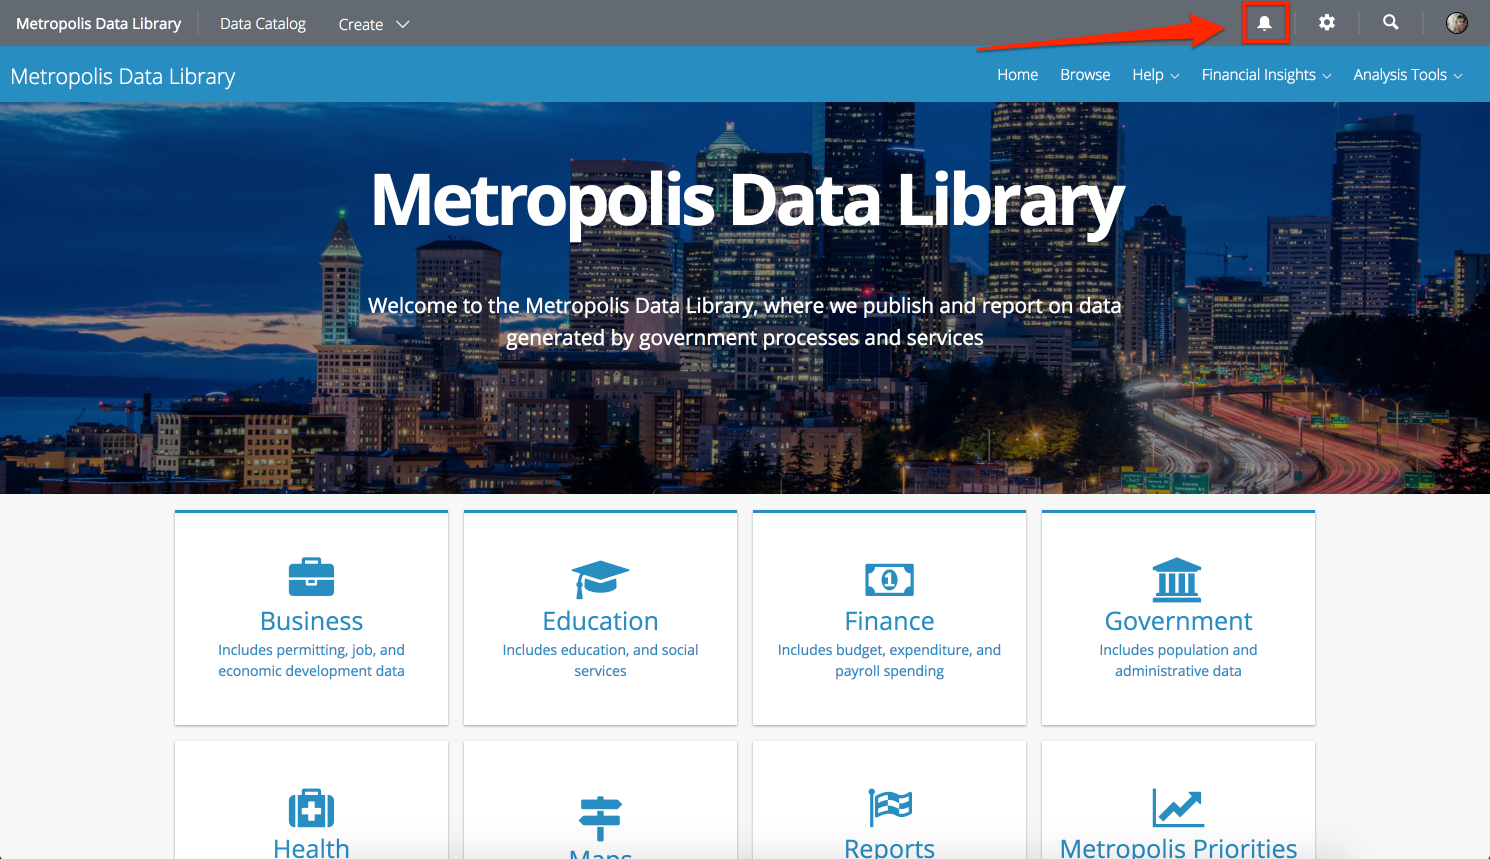1490x859 pixels.
Task: Open the Reports category title
Action: coord(889,847)
